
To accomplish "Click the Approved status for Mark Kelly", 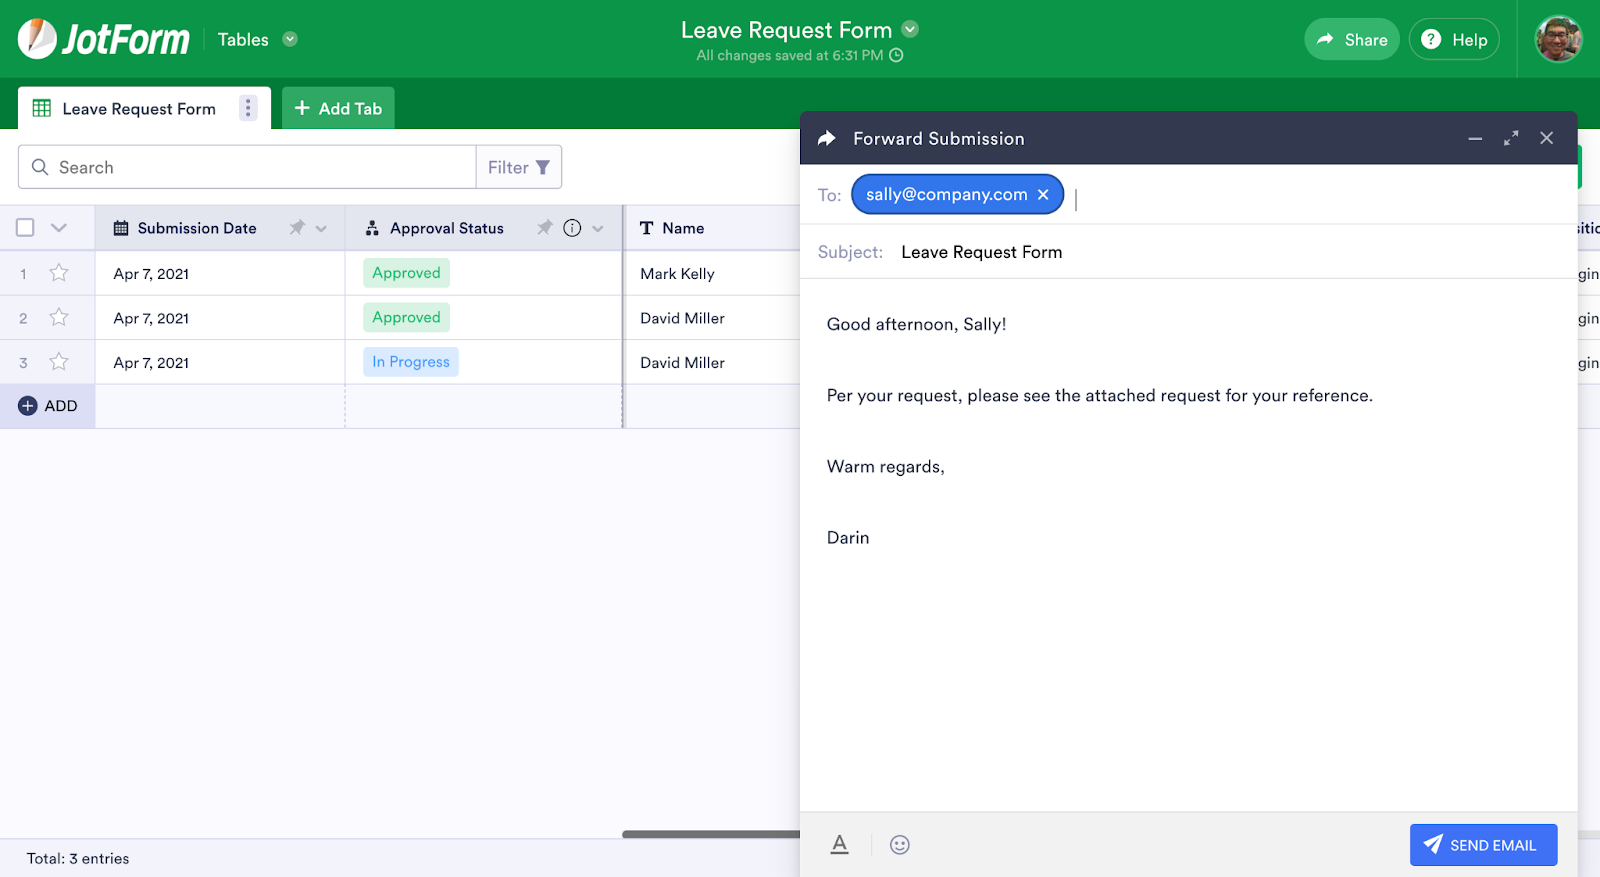I will [406, 273].
